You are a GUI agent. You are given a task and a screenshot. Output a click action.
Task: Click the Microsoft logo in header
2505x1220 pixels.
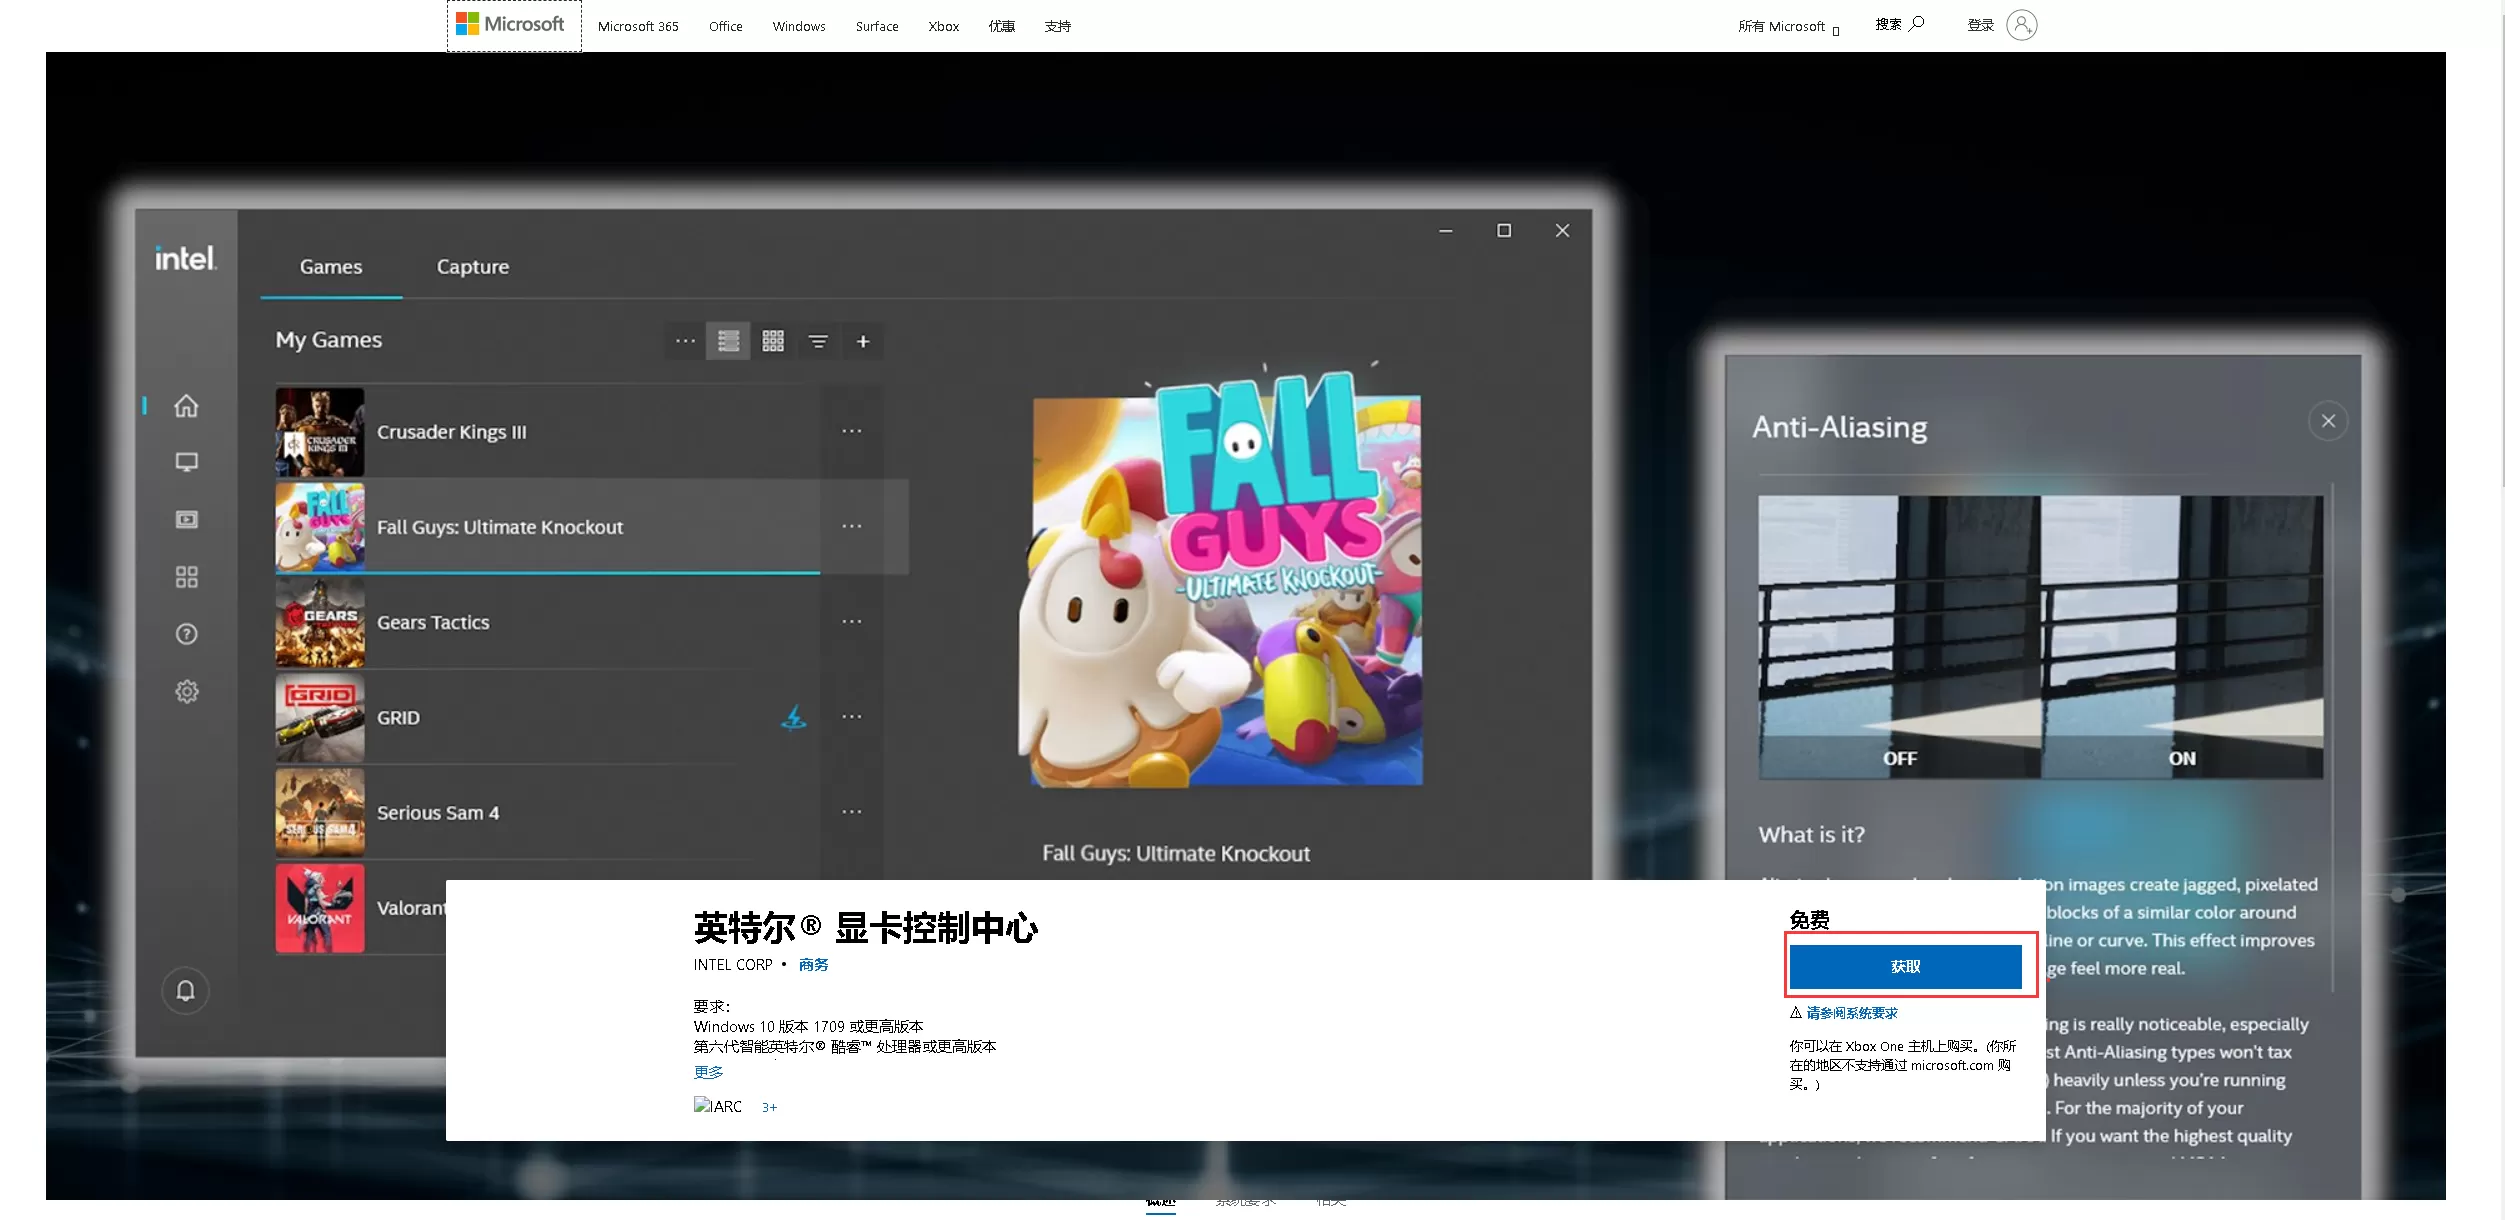511,24
